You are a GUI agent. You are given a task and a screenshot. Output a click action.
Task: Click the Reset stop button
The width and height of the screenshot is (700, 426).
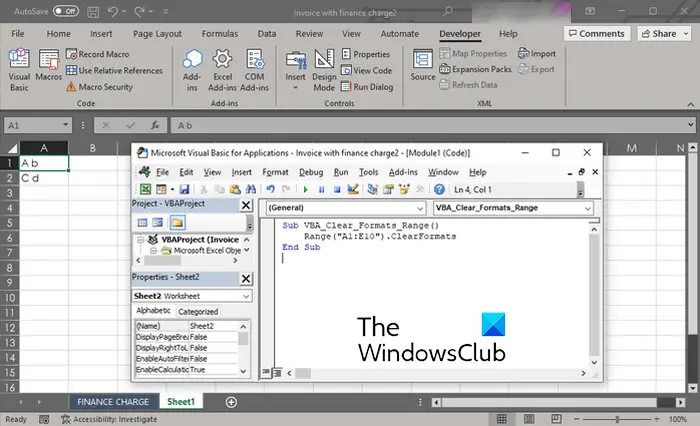click(337, 189)
